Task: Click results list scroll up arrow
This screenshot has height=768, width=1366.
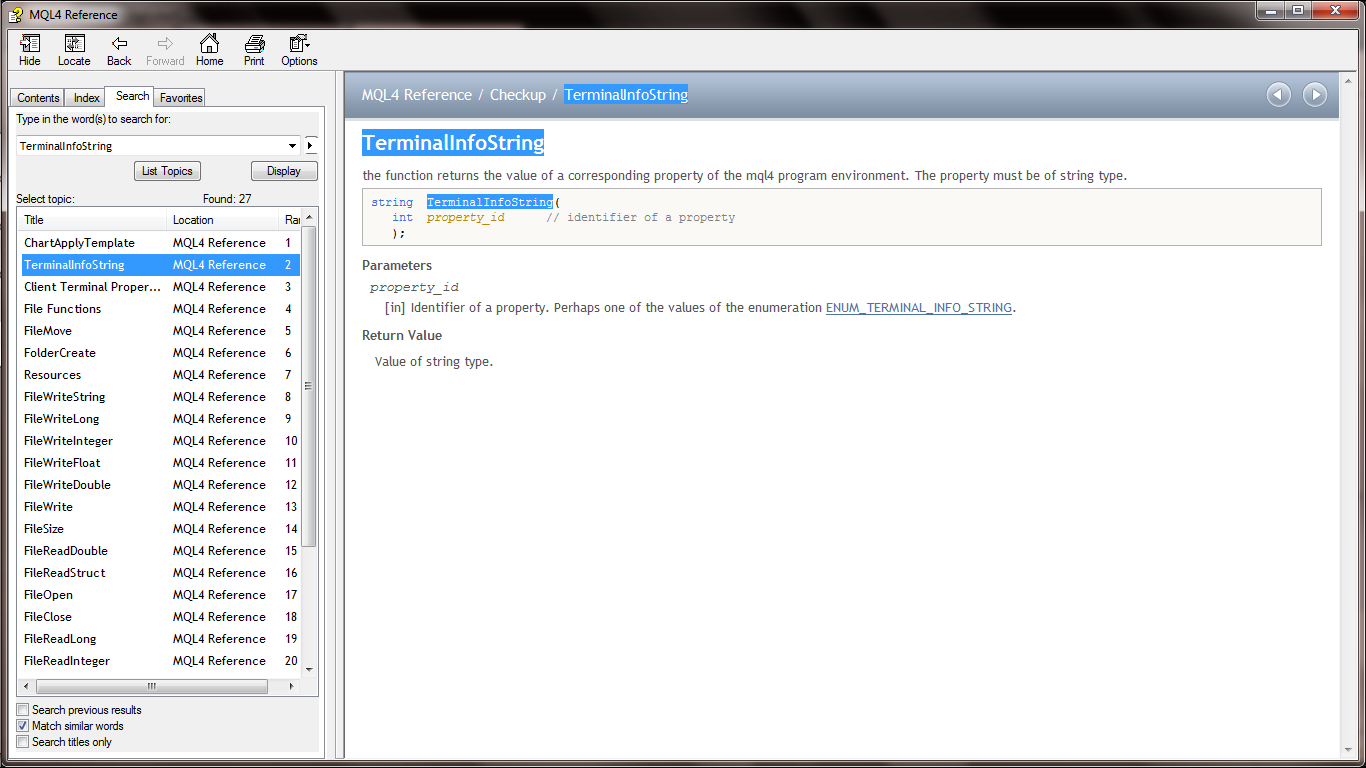Action: [x=309, y=218]
